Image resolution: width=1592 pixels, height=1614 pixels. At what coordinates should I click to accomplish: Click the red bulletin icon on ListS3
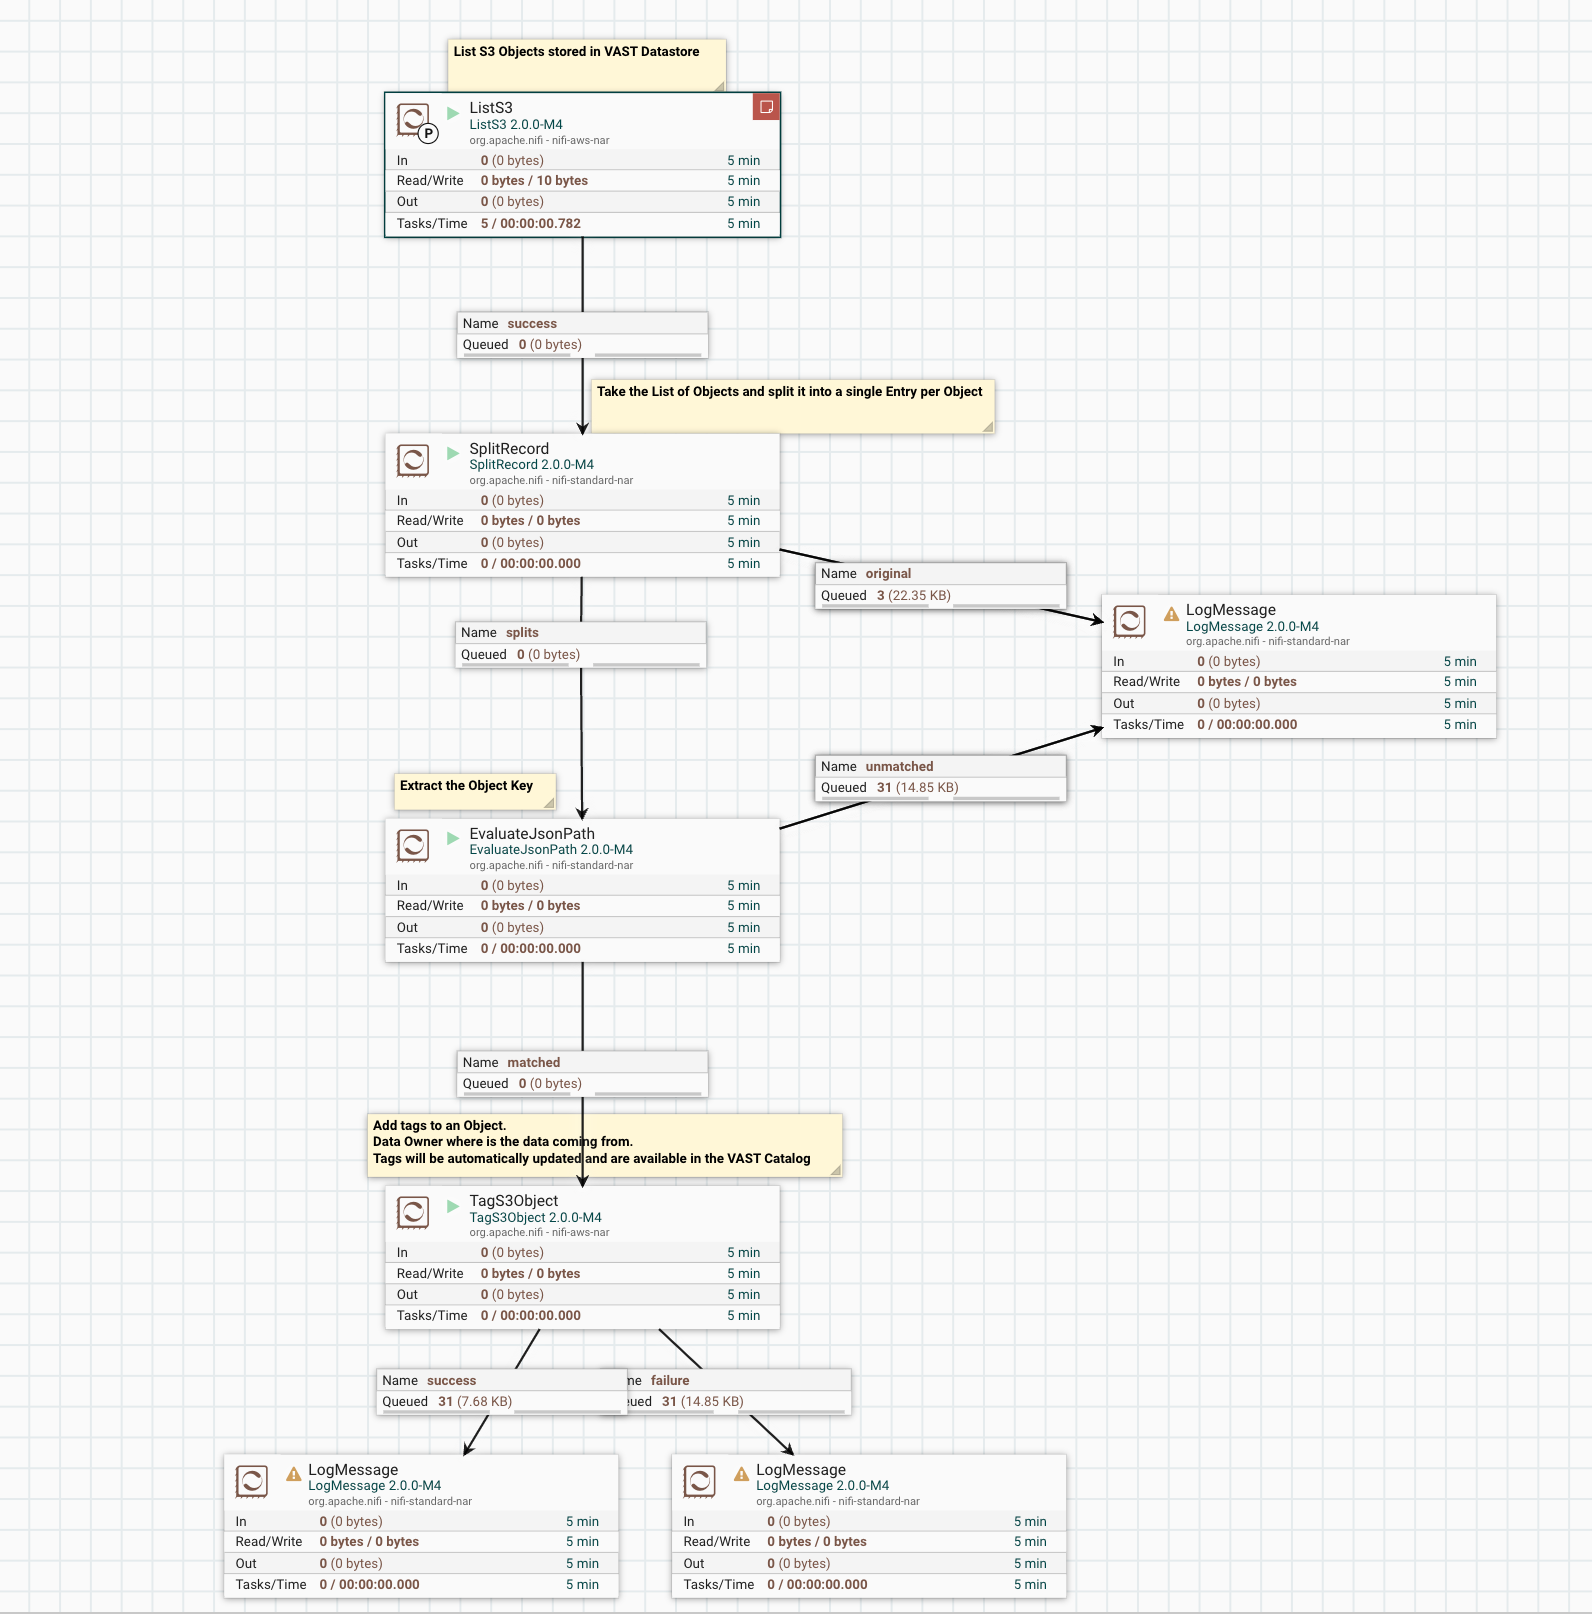766,107
